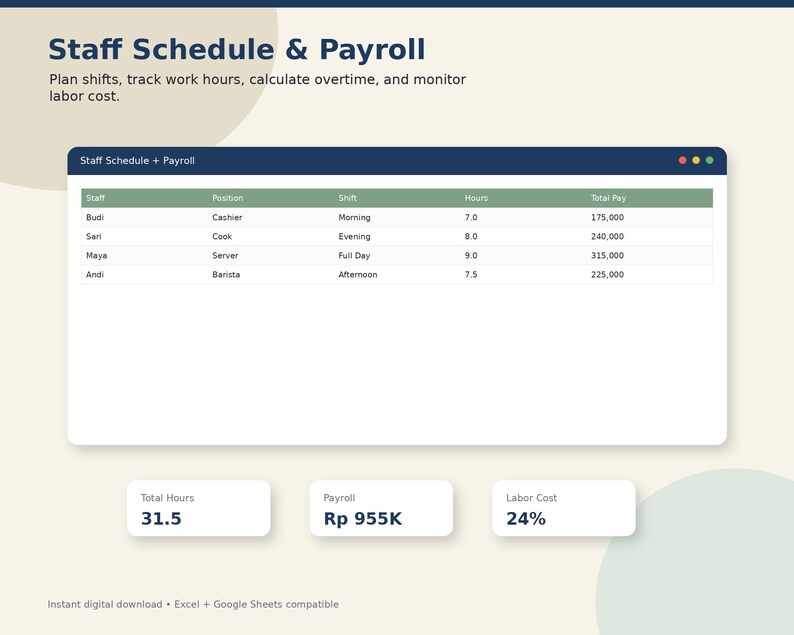The width and height of the screenshot is (794, 635).
Task: Select the Total Pay column header
Action: pos(650,198)
